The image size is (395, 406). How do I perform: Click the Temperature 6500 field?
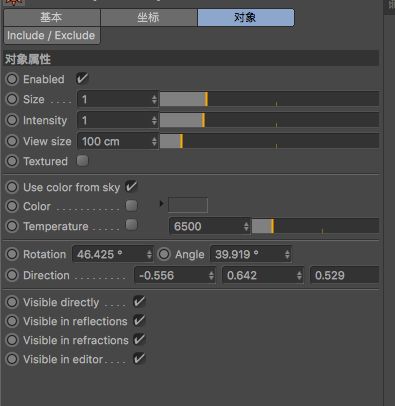[x=210, y=226]
